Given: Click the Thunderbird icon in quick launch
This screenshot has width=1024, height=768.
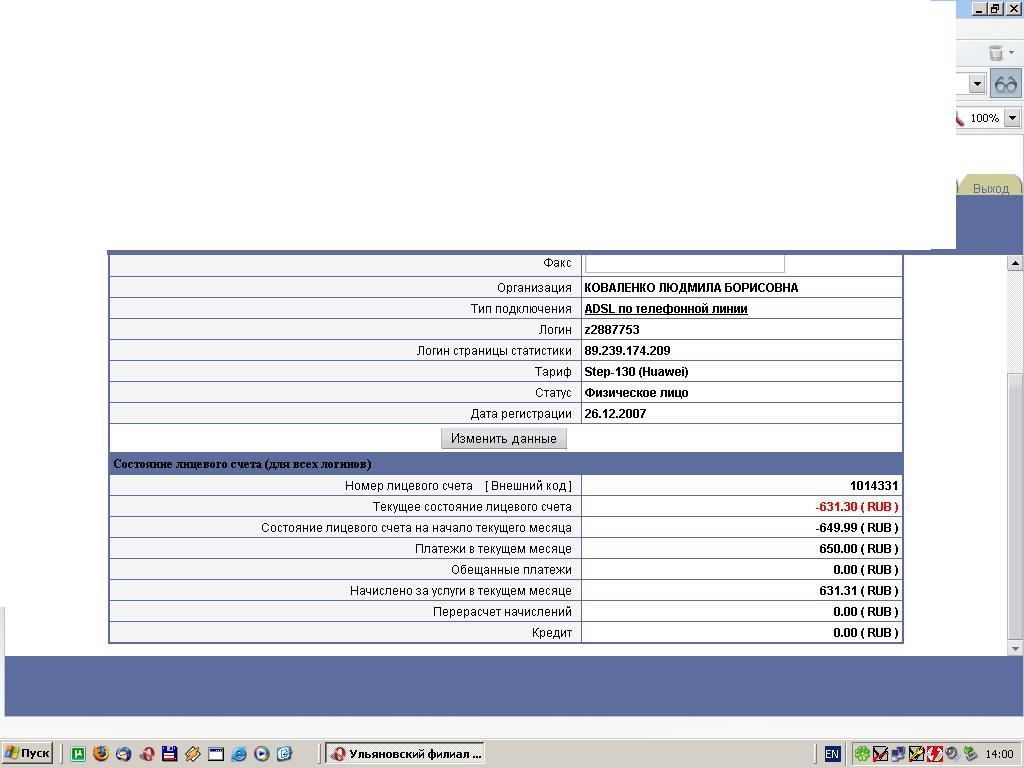Looking at the screenshot, I should pyautogui.click(x=123, y=754).
